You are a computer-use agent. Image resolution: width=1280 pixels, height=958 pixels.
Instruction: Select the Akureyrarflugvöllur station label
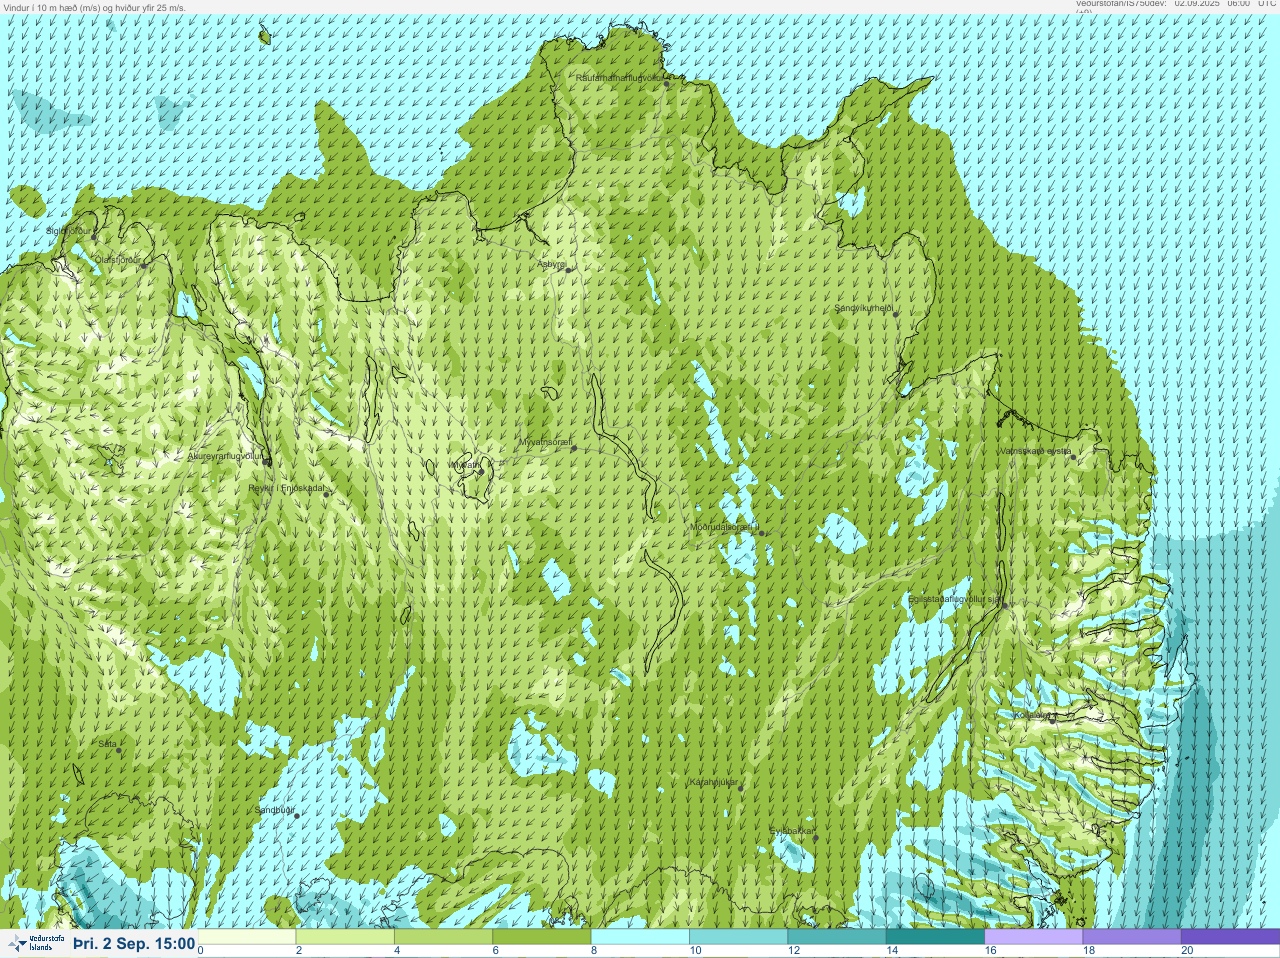[x=225, y=456]
